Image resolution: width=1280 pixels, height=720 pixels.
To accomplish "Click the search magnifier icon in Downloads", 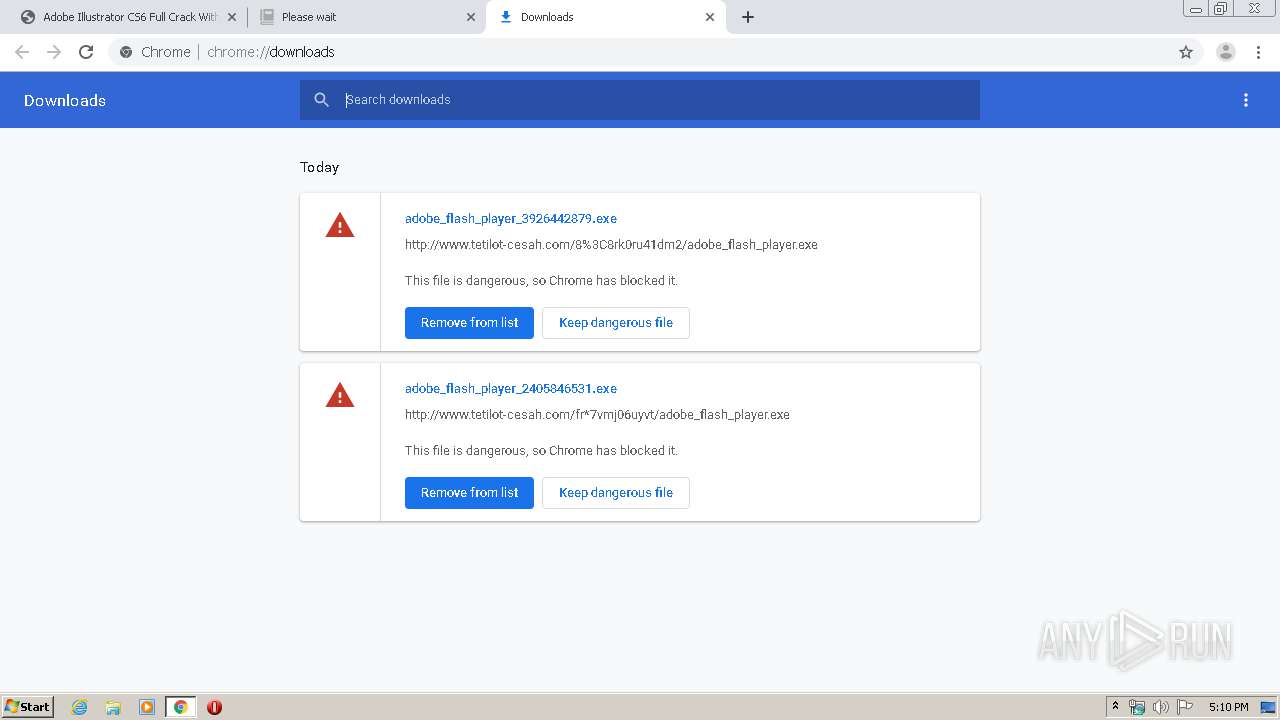I will [x=322, y=100].
